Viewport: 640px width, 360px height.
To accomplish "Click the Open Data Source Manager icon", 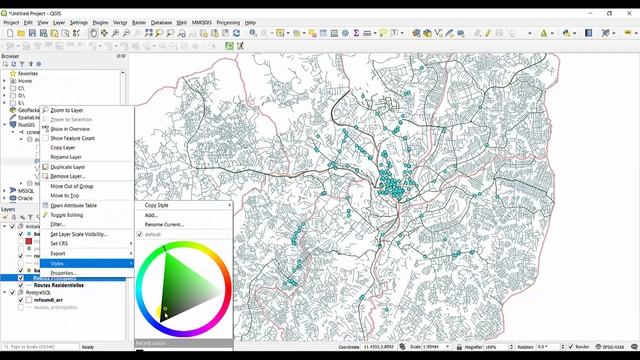I will [x=416, y=33].
